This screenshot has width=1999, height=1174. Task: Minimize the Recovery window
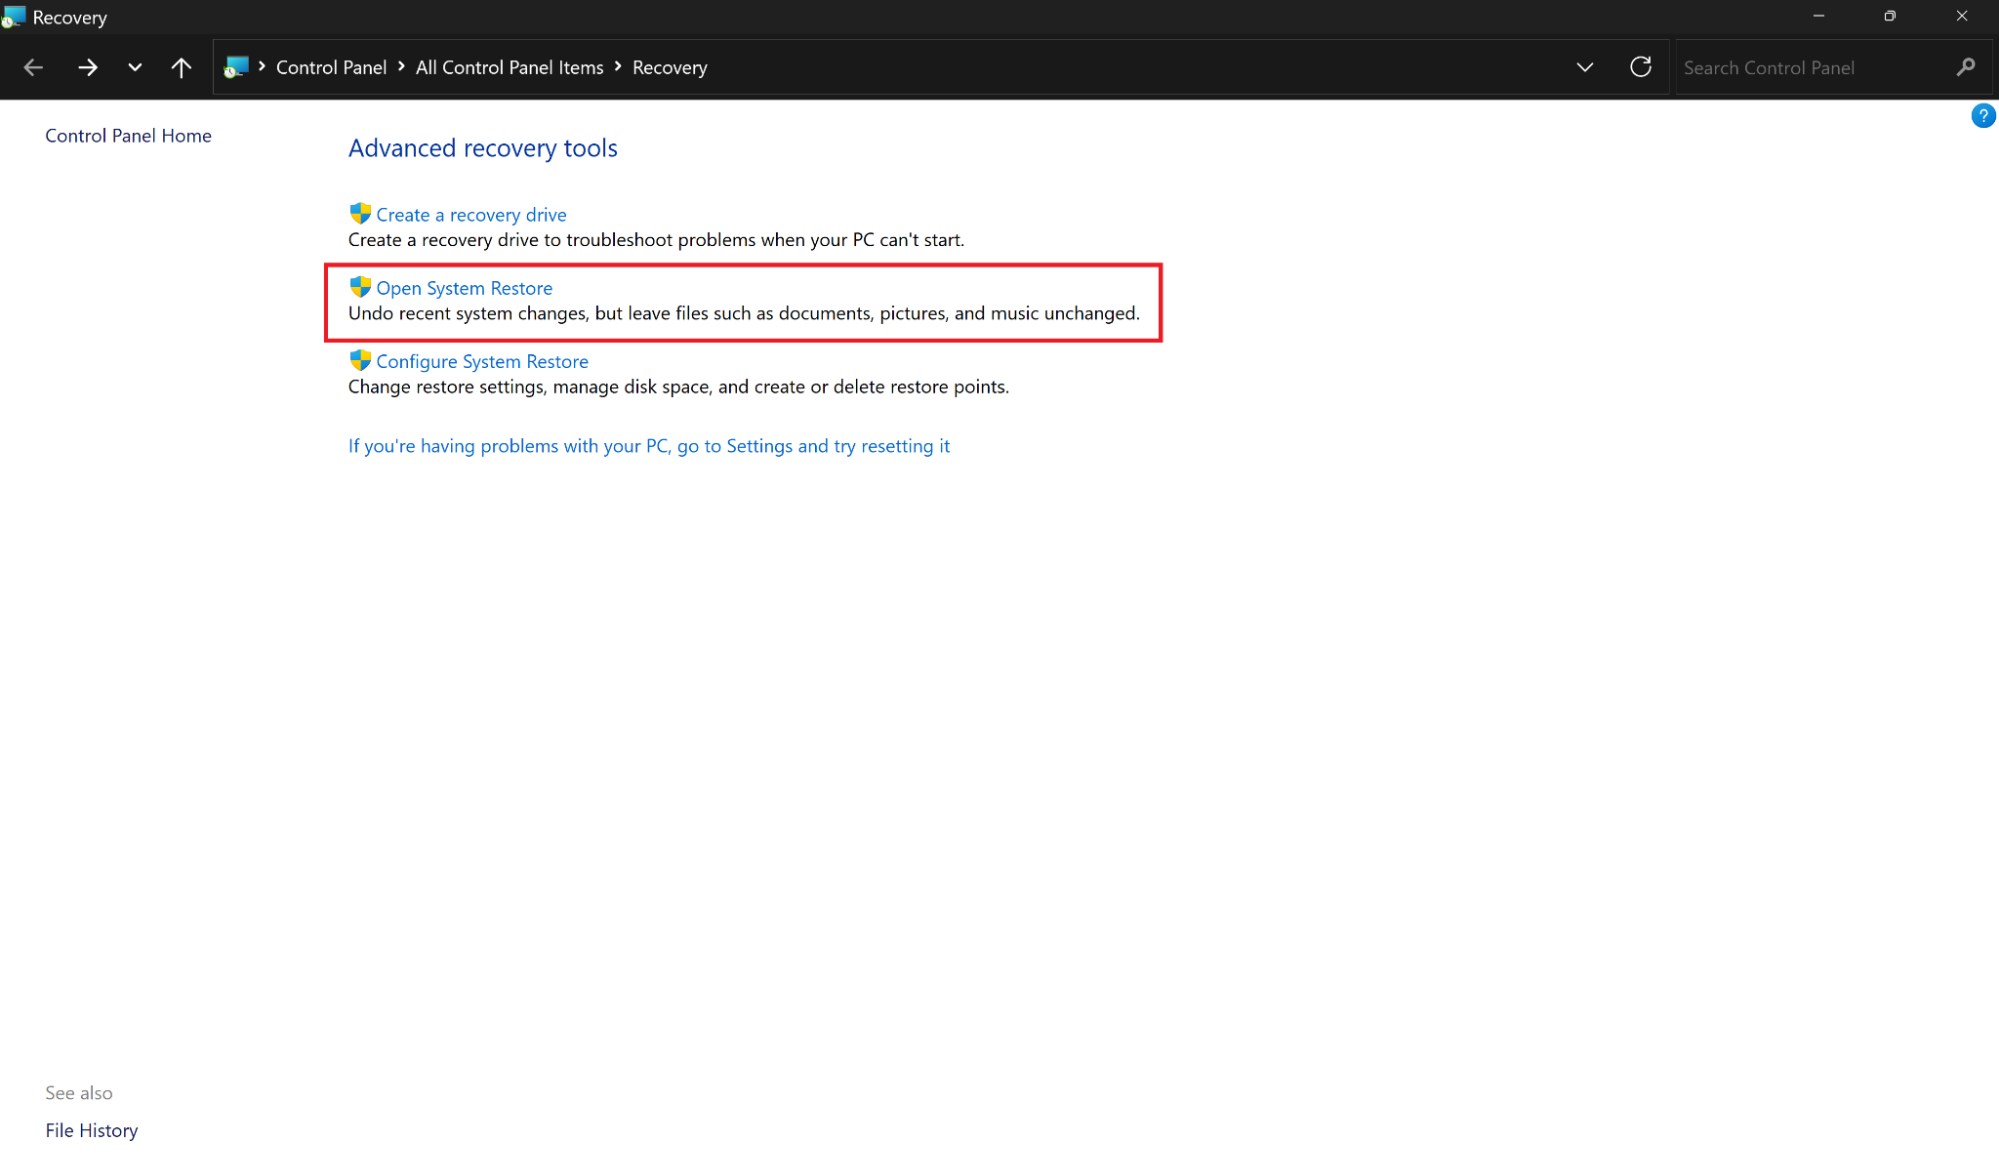point(1819,16)
